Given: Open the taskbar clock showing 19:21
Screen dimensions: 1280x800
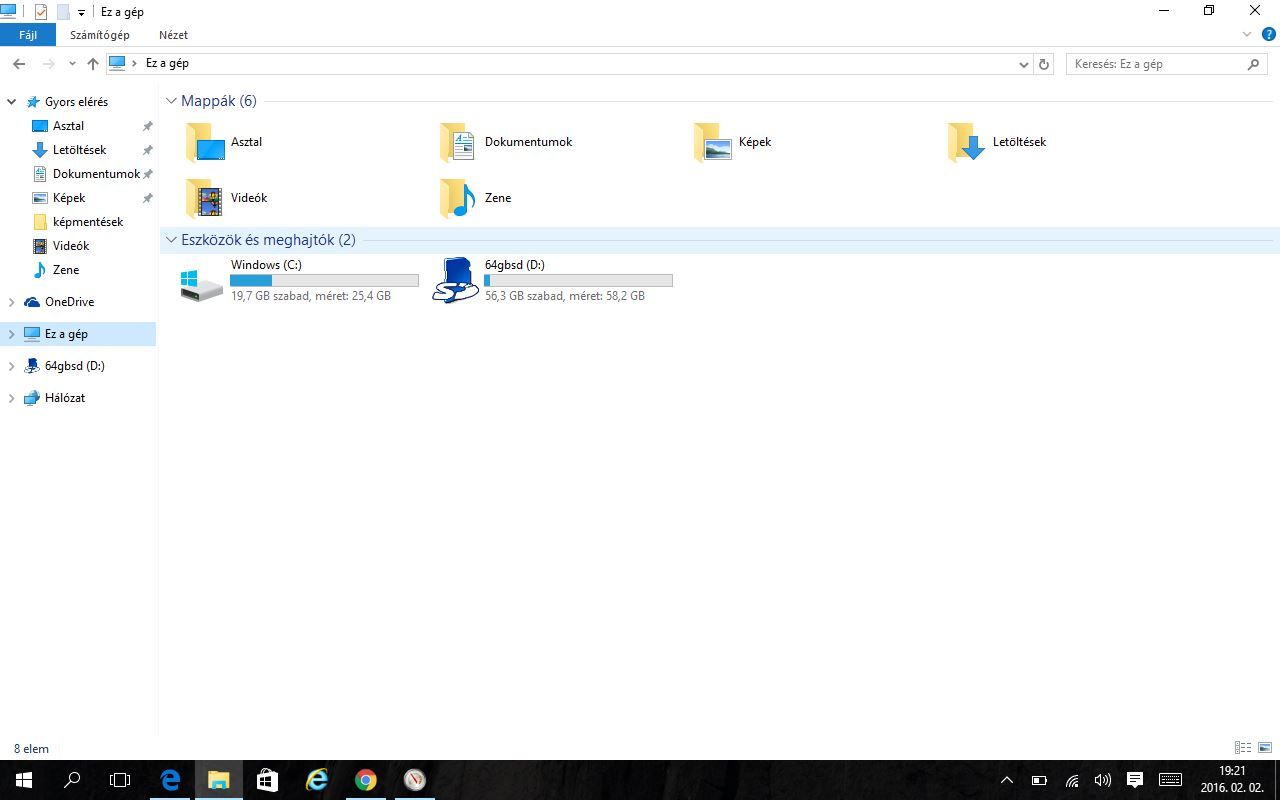Looking at the screenshot, I should (1232, 780).
